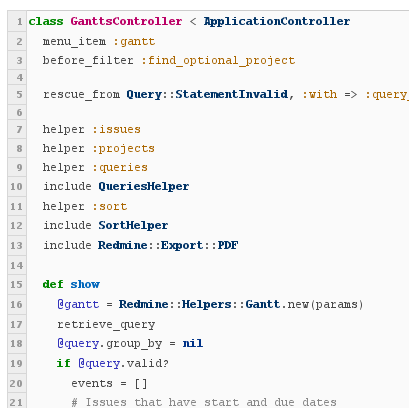Click the :gantt symbol
This screenshot has width=409, height=408.
134,42
